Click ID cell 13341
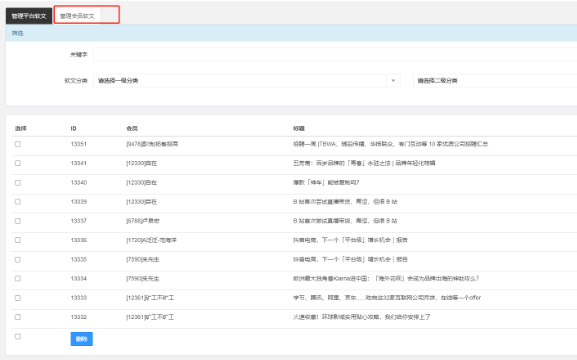The width and height of the screenshot is (577, 360). 79,163
